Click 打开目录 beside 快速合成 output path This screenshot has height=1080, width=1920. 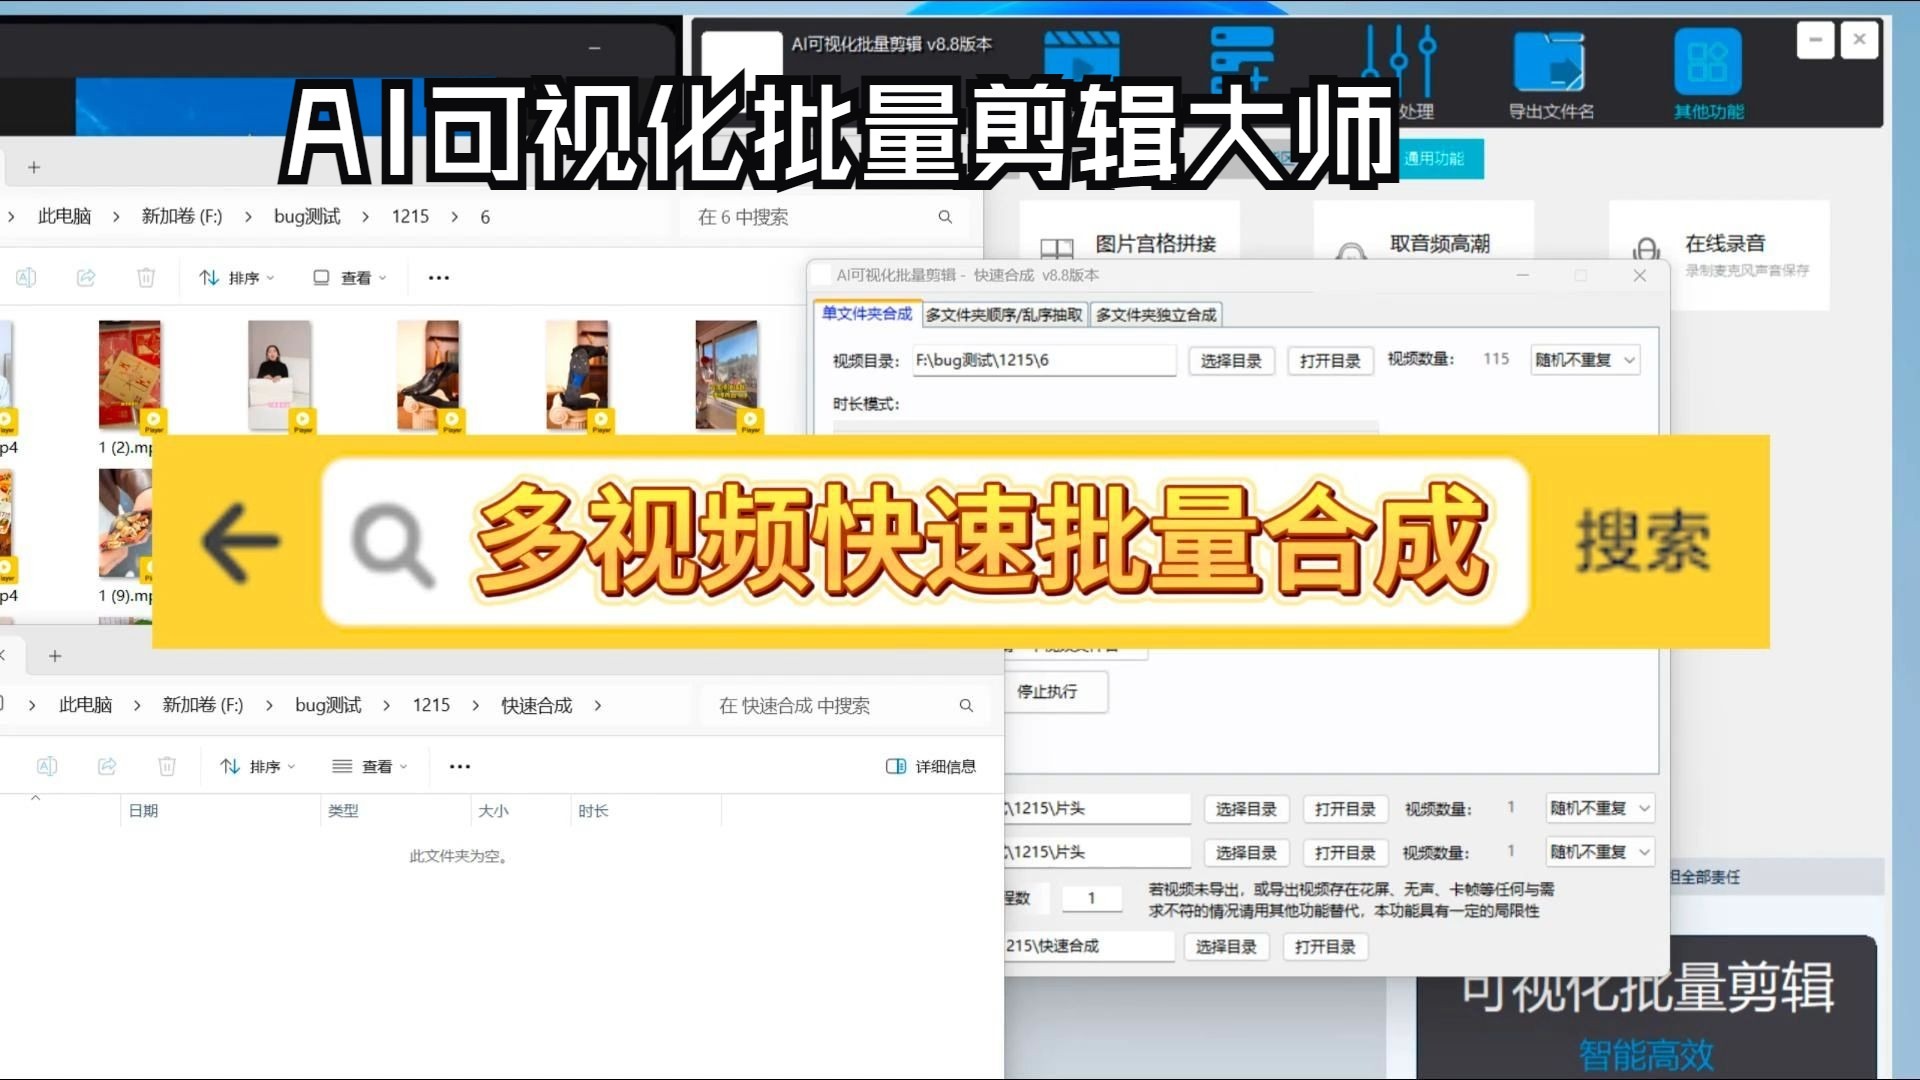1325,947
